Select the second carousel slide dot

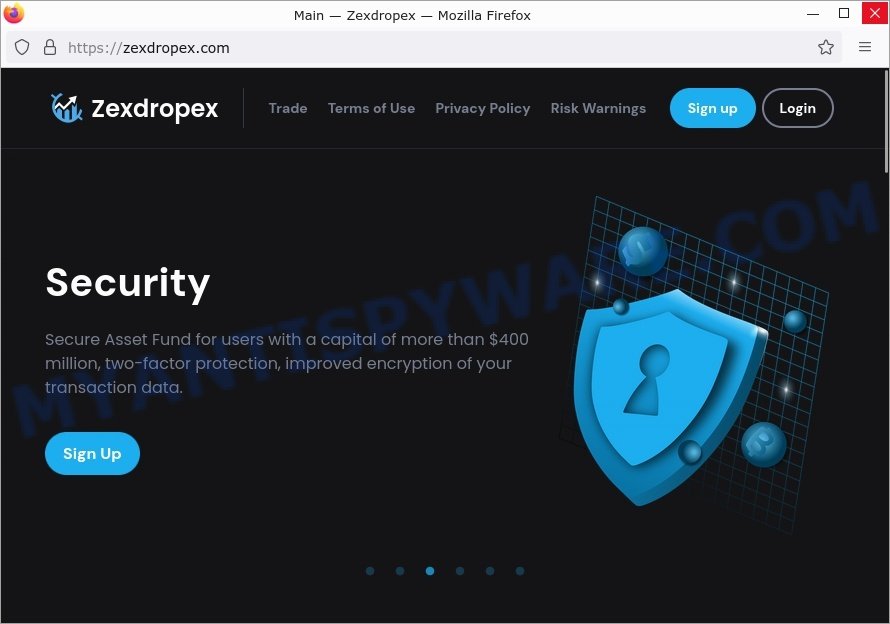click(400, 571)
